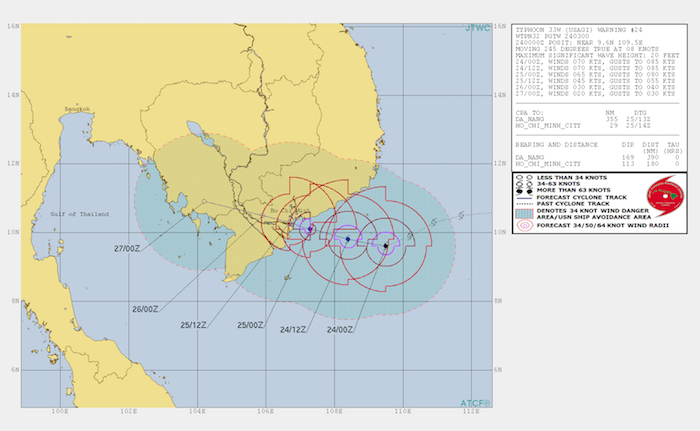Click the 'Less than 34 knots' legend symbol
Screen dimensions: 700x431
click(520, 177)
